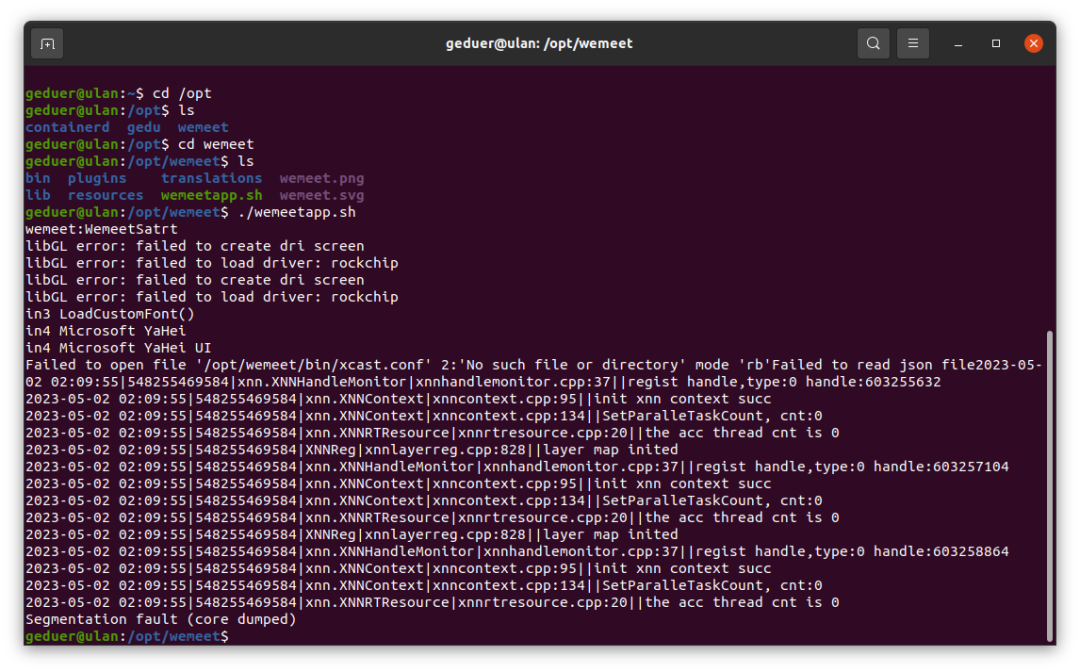The height and width of the screenshot is (672, 1080).
Task: Open a new terminal tab
Action: (47, 43)
